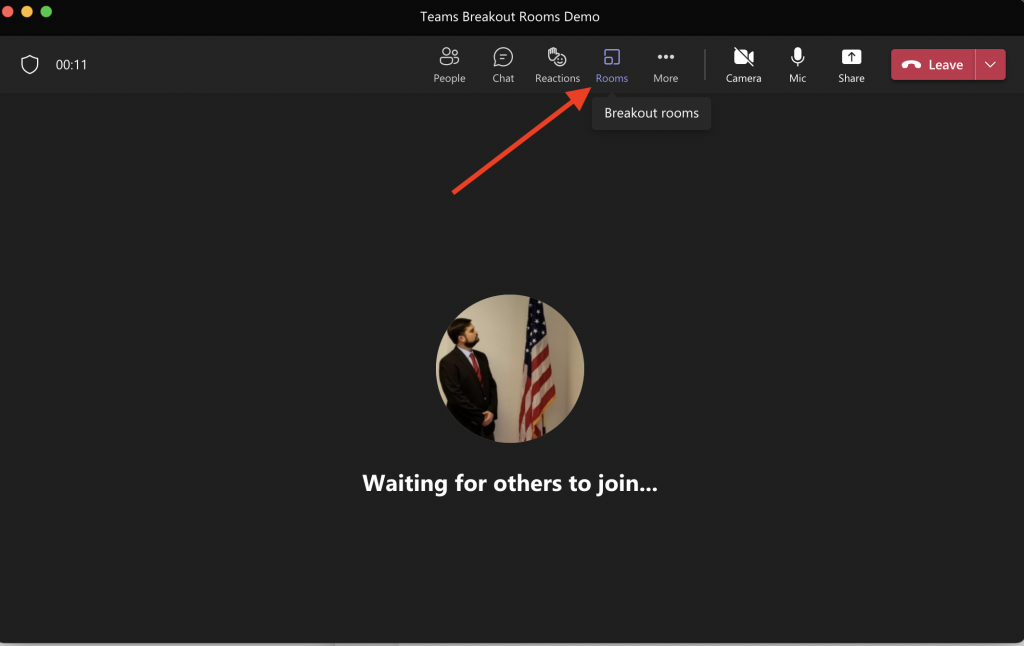Click the green macOS fullscreen button

(46, 12)
